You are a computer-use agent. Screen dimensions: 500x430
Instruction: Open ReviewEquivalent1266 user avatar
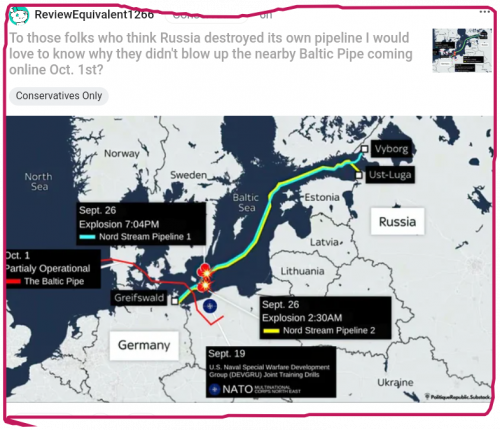[x=19, y=16]
